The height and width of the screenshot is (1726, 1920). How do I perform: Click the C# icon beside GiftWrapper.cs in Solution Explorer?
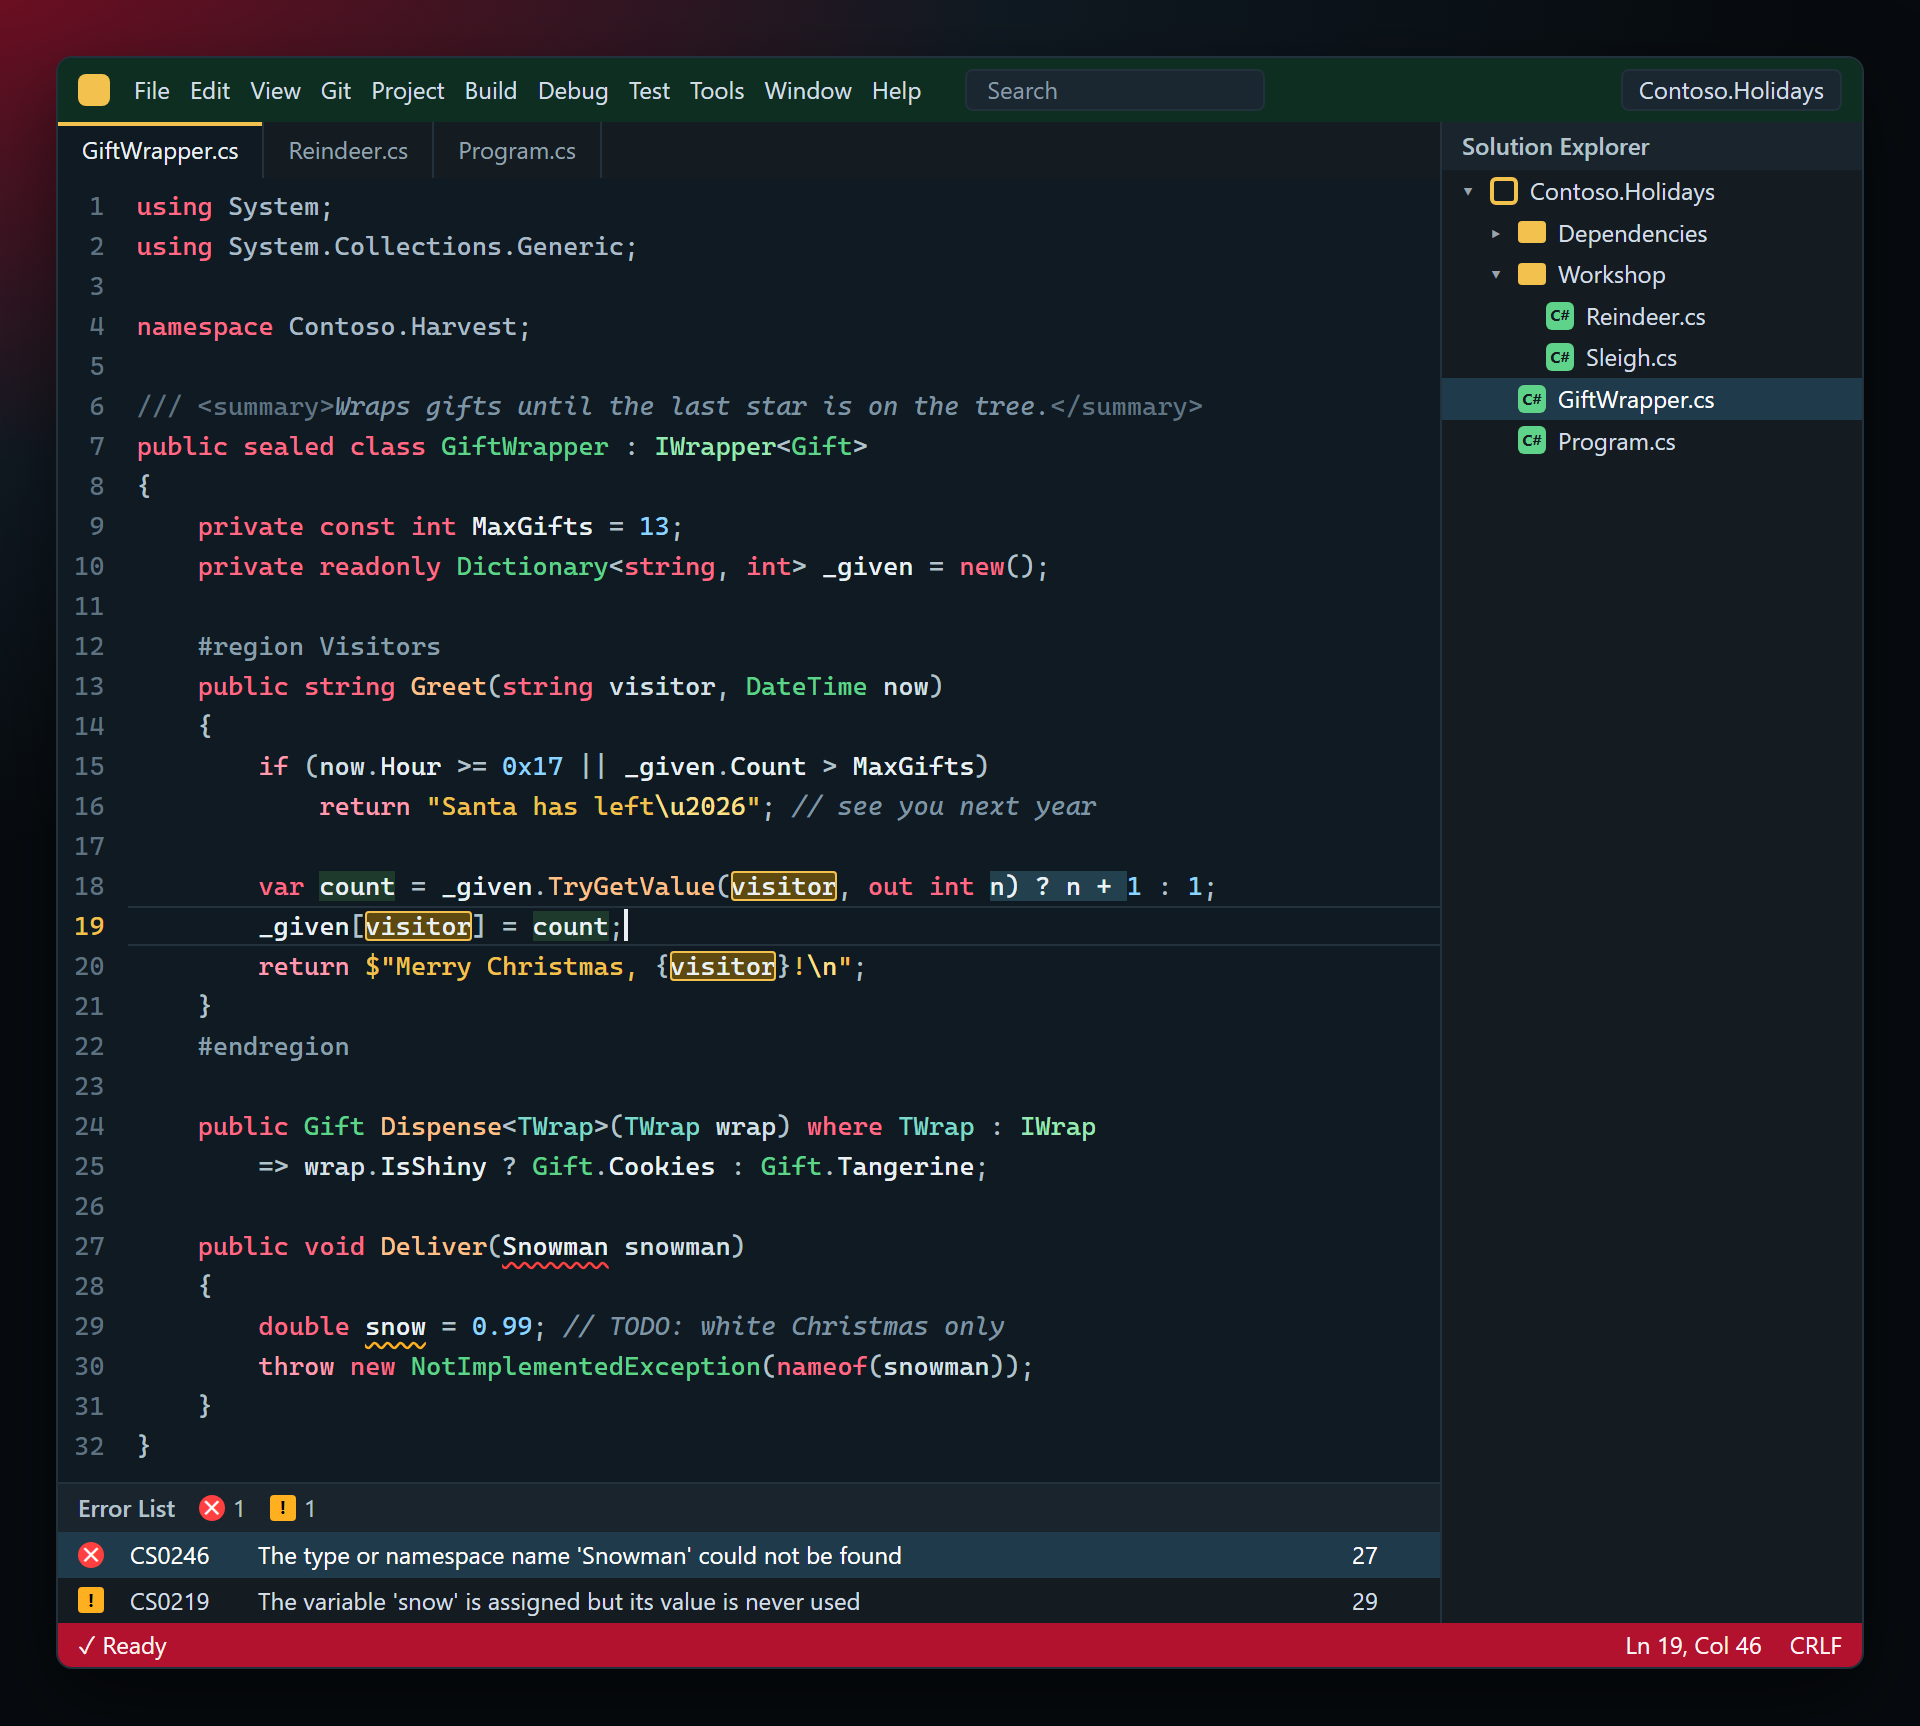click(1531, 399)
